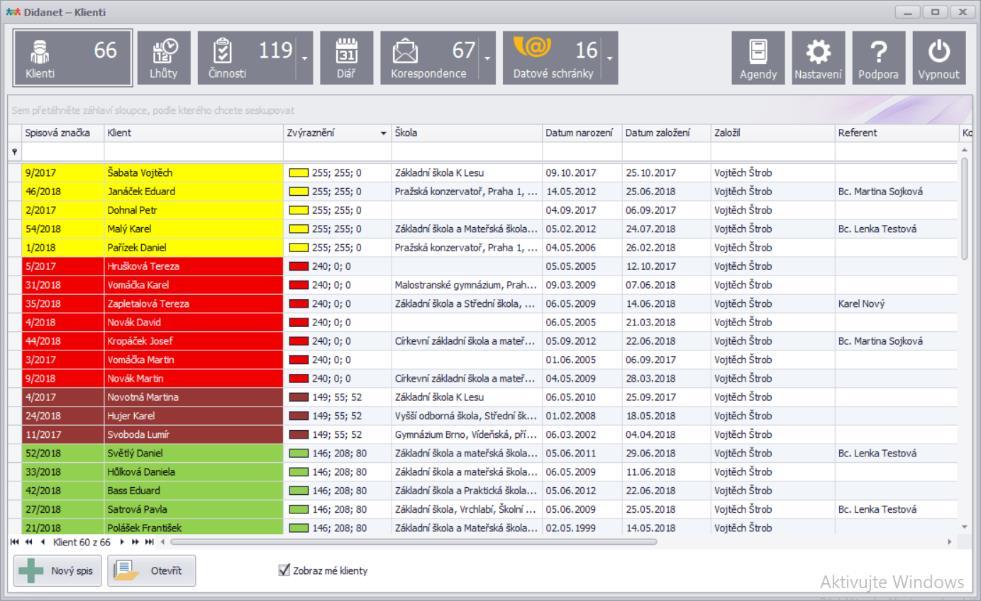The width and height of the screenshot is (981, 601).
Task: Click school Malostranské gymnázium cell
Action: click(x=465, y=285)
